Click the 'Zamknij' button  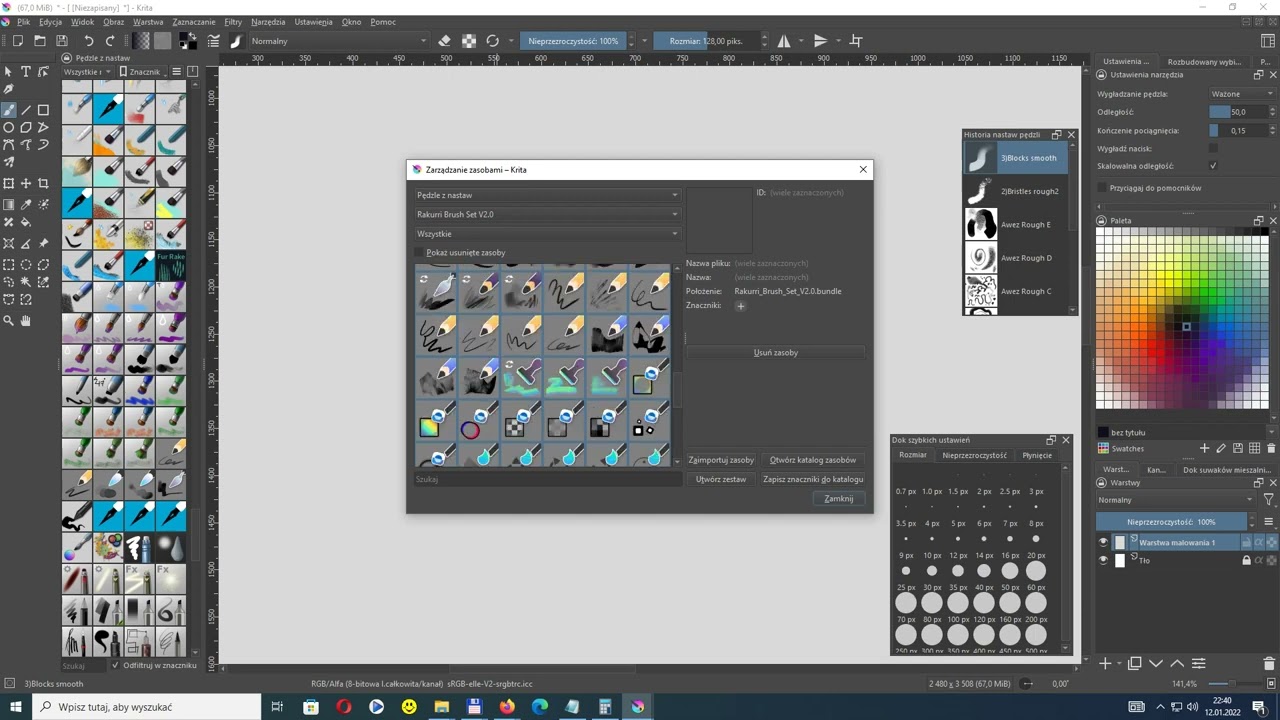(838, 499)
